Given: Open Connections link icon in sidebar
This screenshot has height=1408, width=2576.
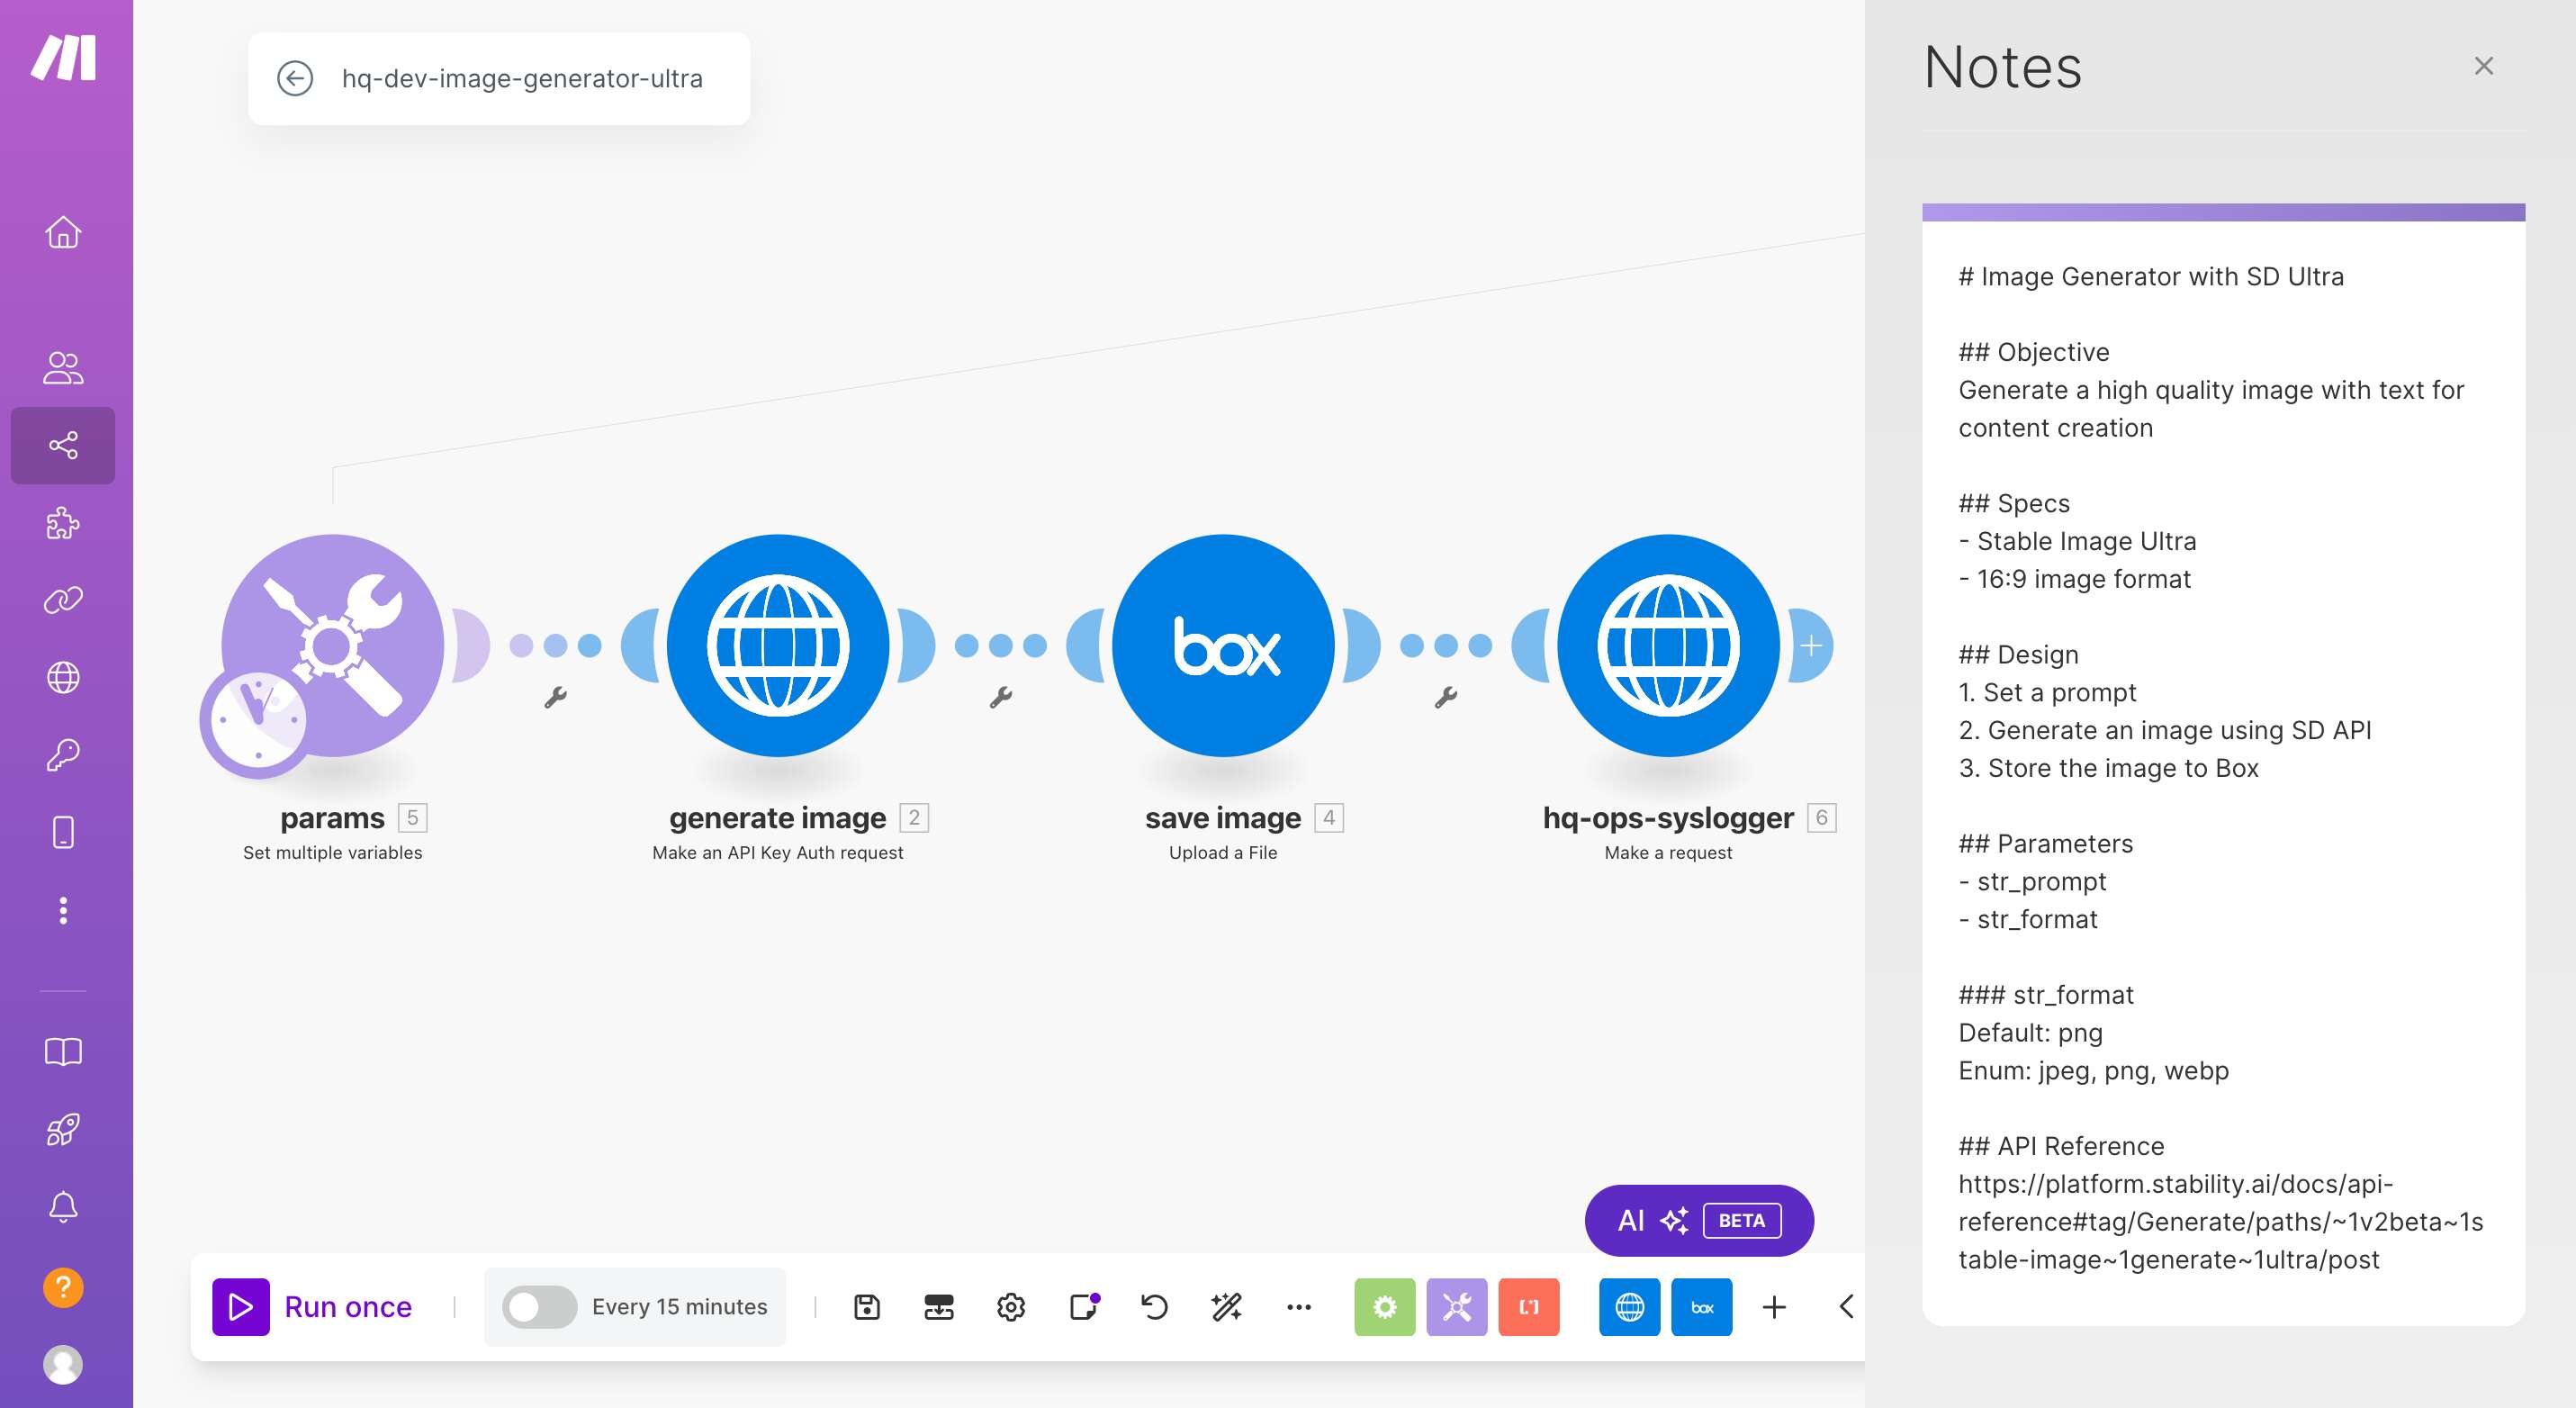Looking at the screenshot, I should (63, 600).
